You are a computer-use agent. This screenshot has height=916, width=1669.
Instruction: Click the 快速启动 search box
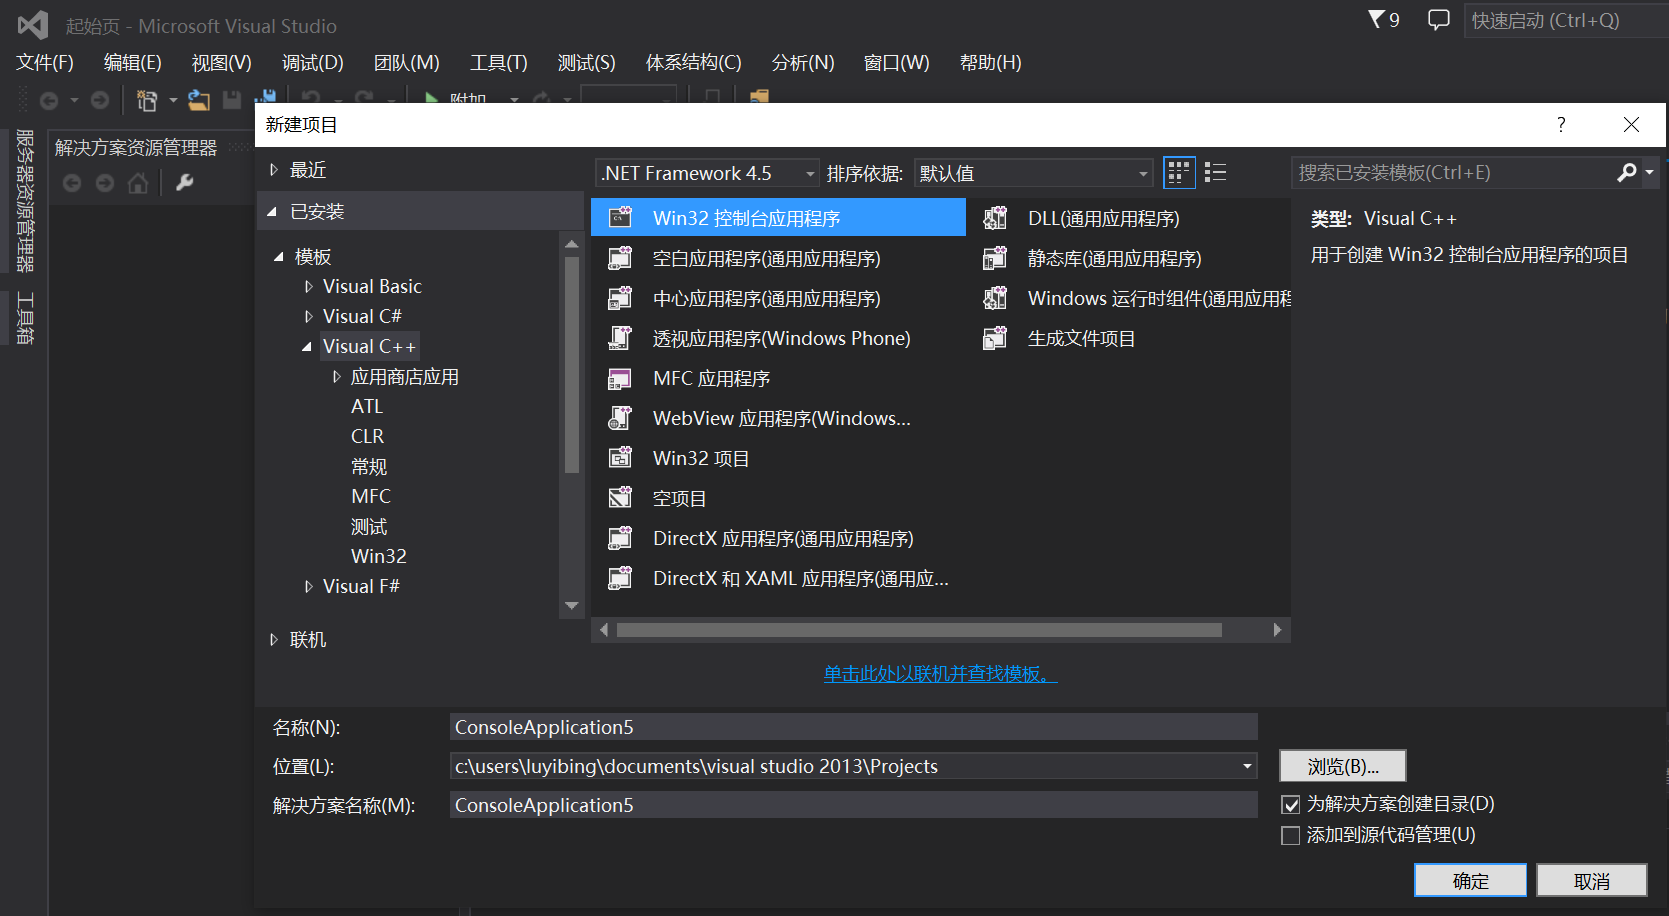[x=1565, y=20]
